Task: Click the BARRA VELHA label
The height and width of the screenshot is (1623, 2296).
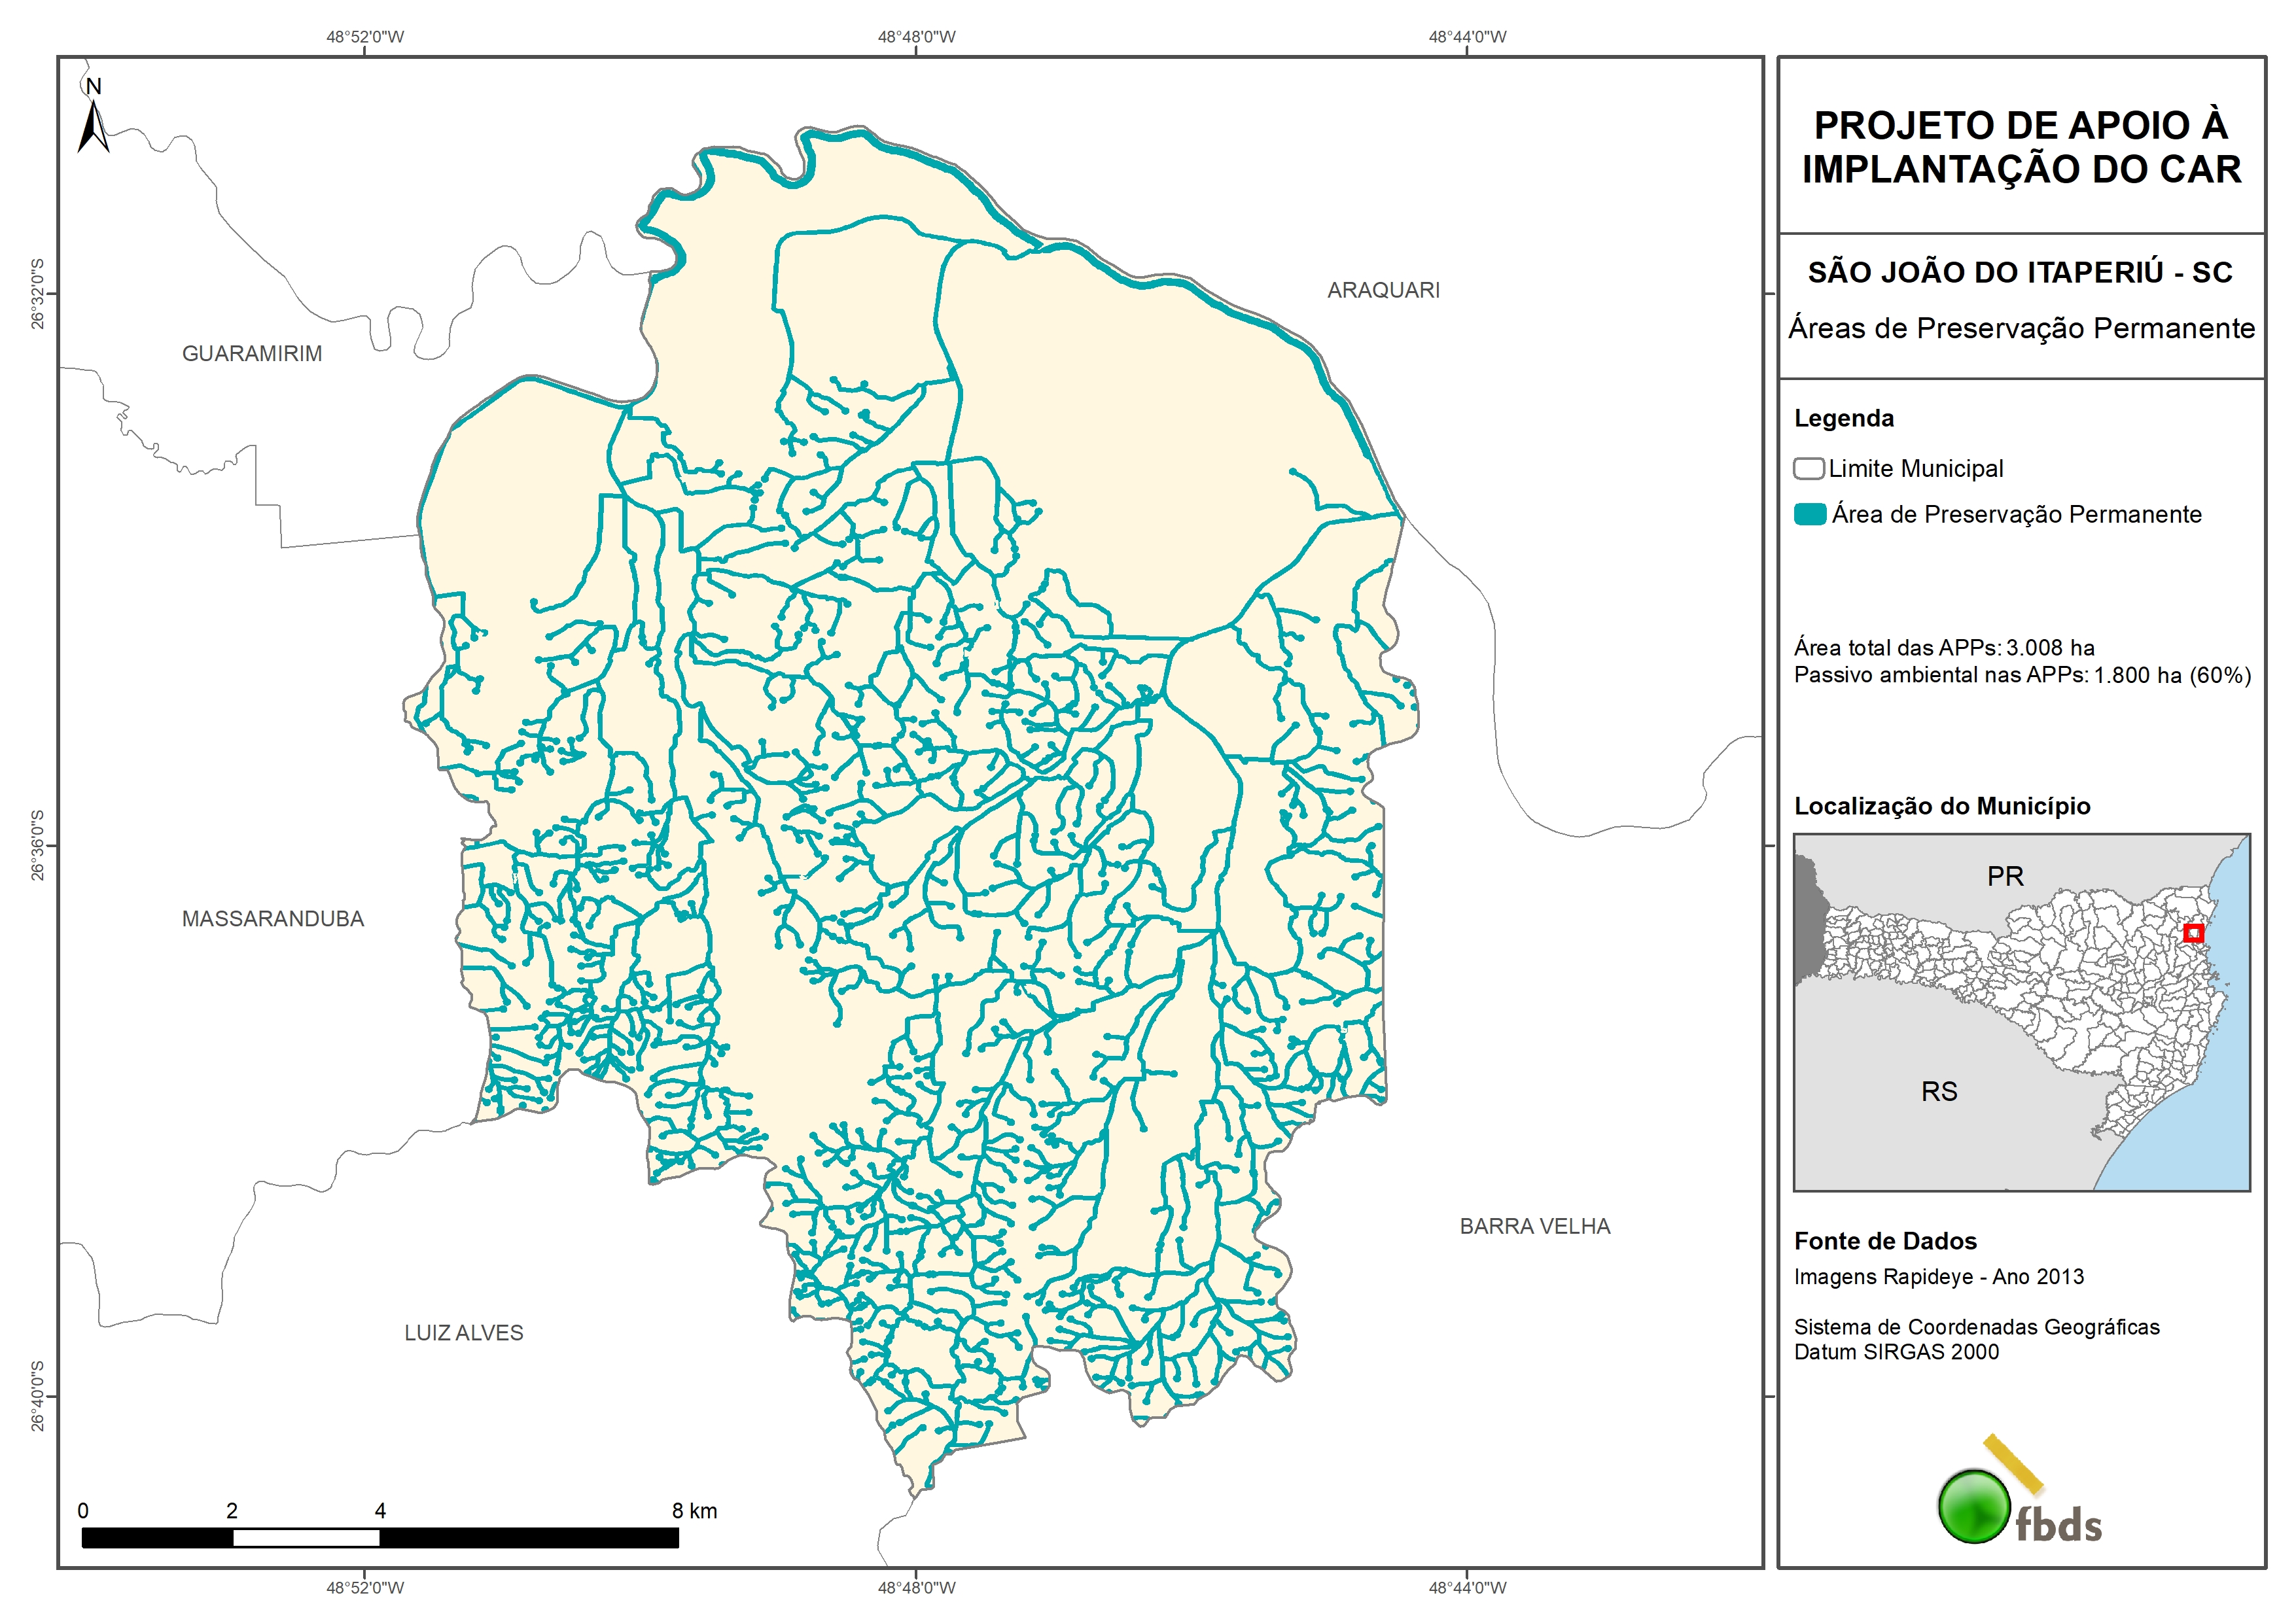Action: point(1535,1226)
